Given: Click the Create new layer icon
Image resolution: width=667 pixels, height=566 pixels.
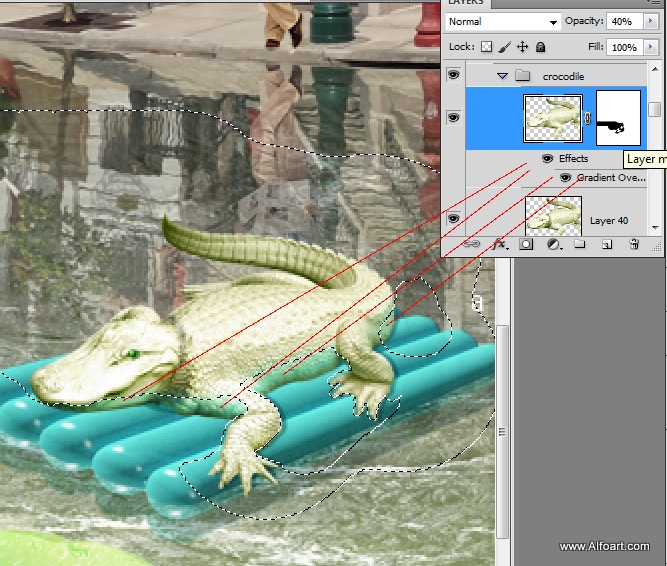Looking at the screenshot, I should (x=606, y=244).
